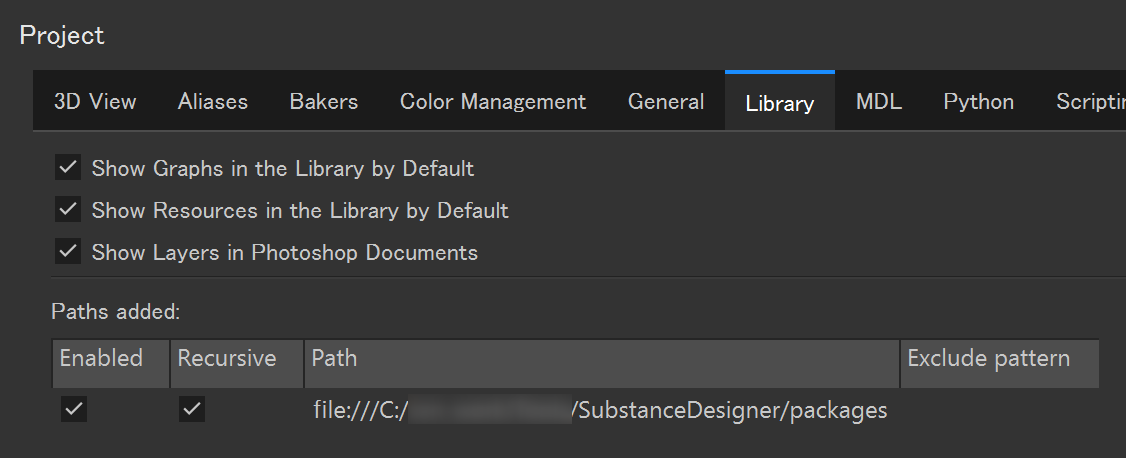1126x458 pixels.
Task: Disable Show Layers in Photoshop Documents
Action: pos(68,252)
